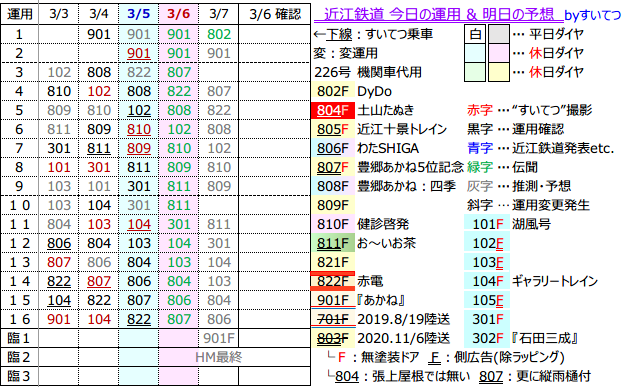Click the green 811F legend cell
625x387 pixels.
click(333, 243)
